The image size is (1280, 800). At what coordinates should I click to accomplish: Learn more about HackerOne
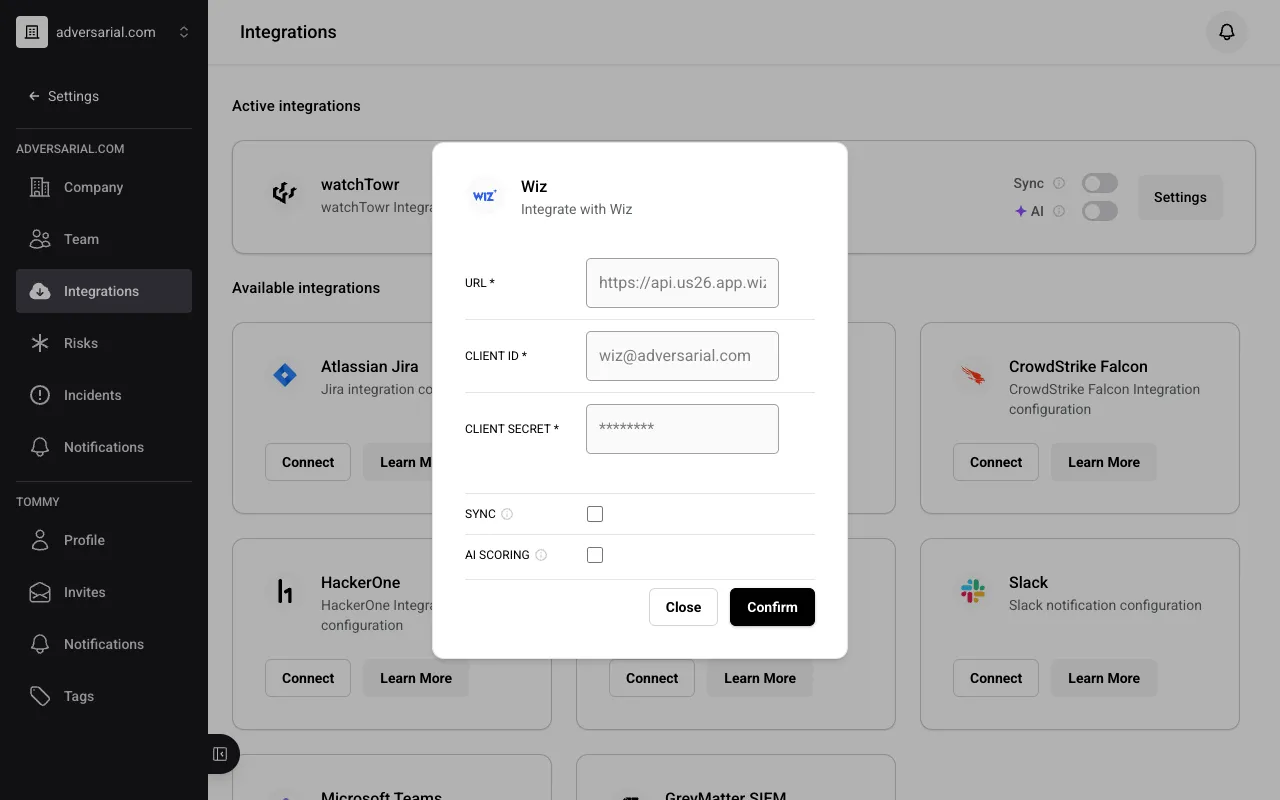pyautogui.click(x=416, y=678)
